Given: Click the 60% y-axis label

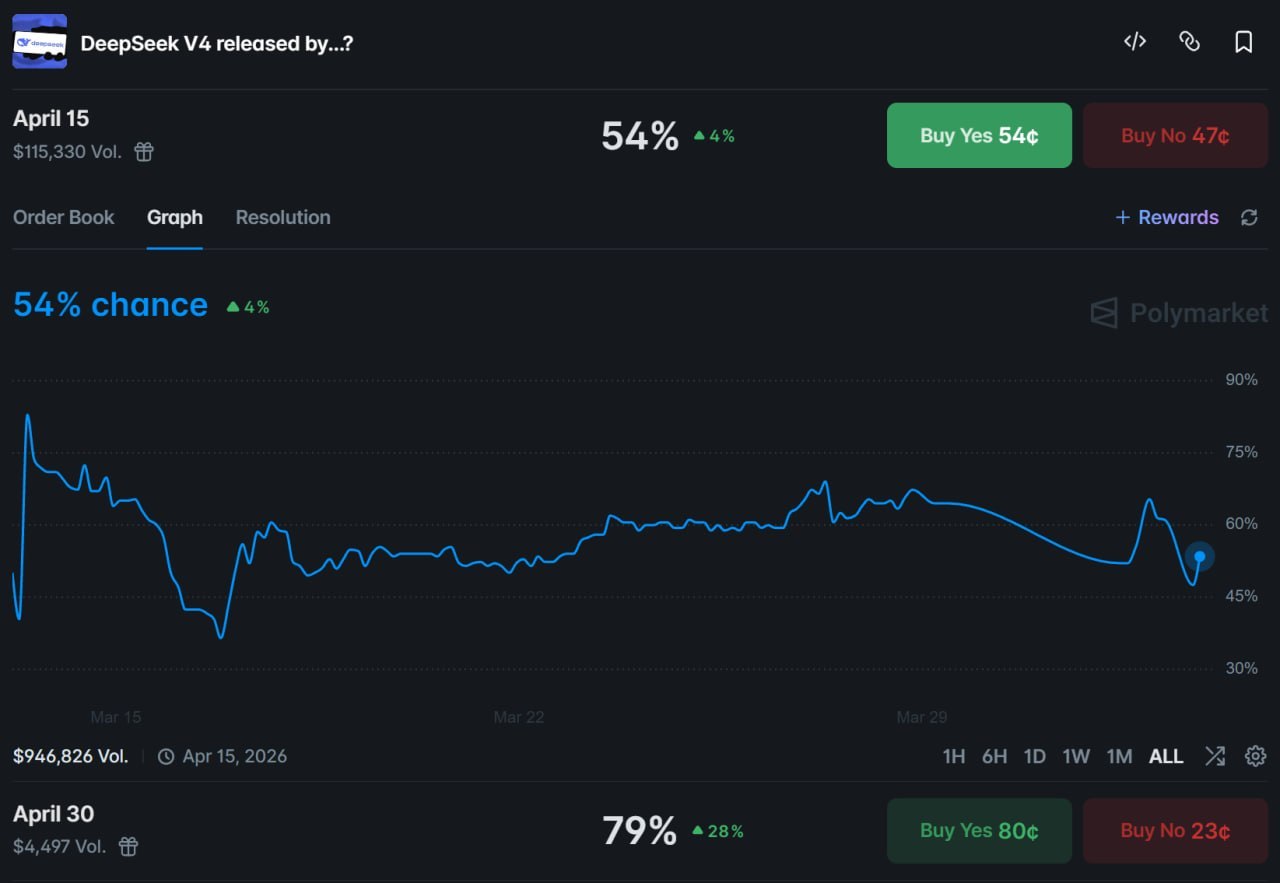Looking at the screenshot, I should click(1242, 524).
